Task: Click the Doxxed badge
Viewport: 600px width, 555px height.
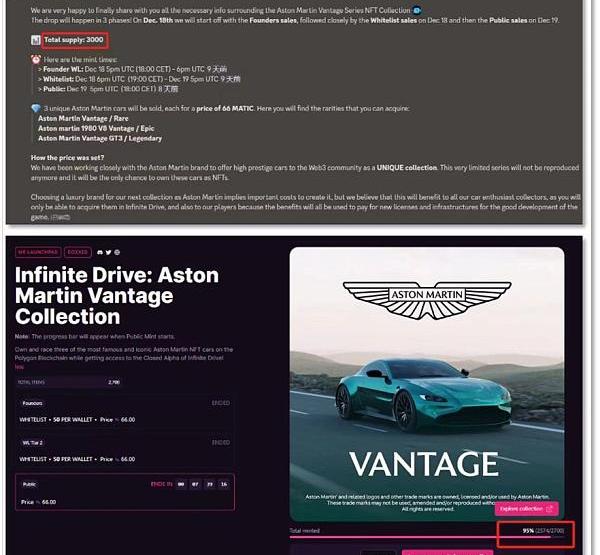Action: pyautogui.click(x=78, y=252)
